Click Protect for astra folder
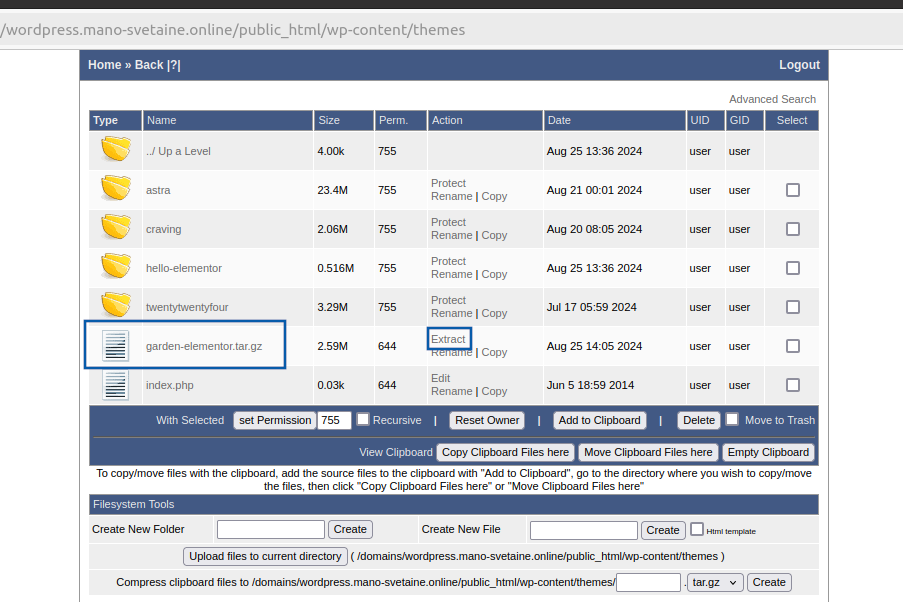This screenshot has width=903, height=602. point(448,183)
